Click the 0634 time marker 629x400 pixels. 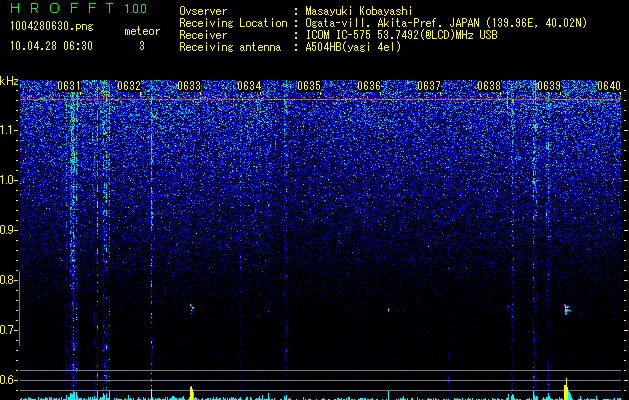click(249, 86)
